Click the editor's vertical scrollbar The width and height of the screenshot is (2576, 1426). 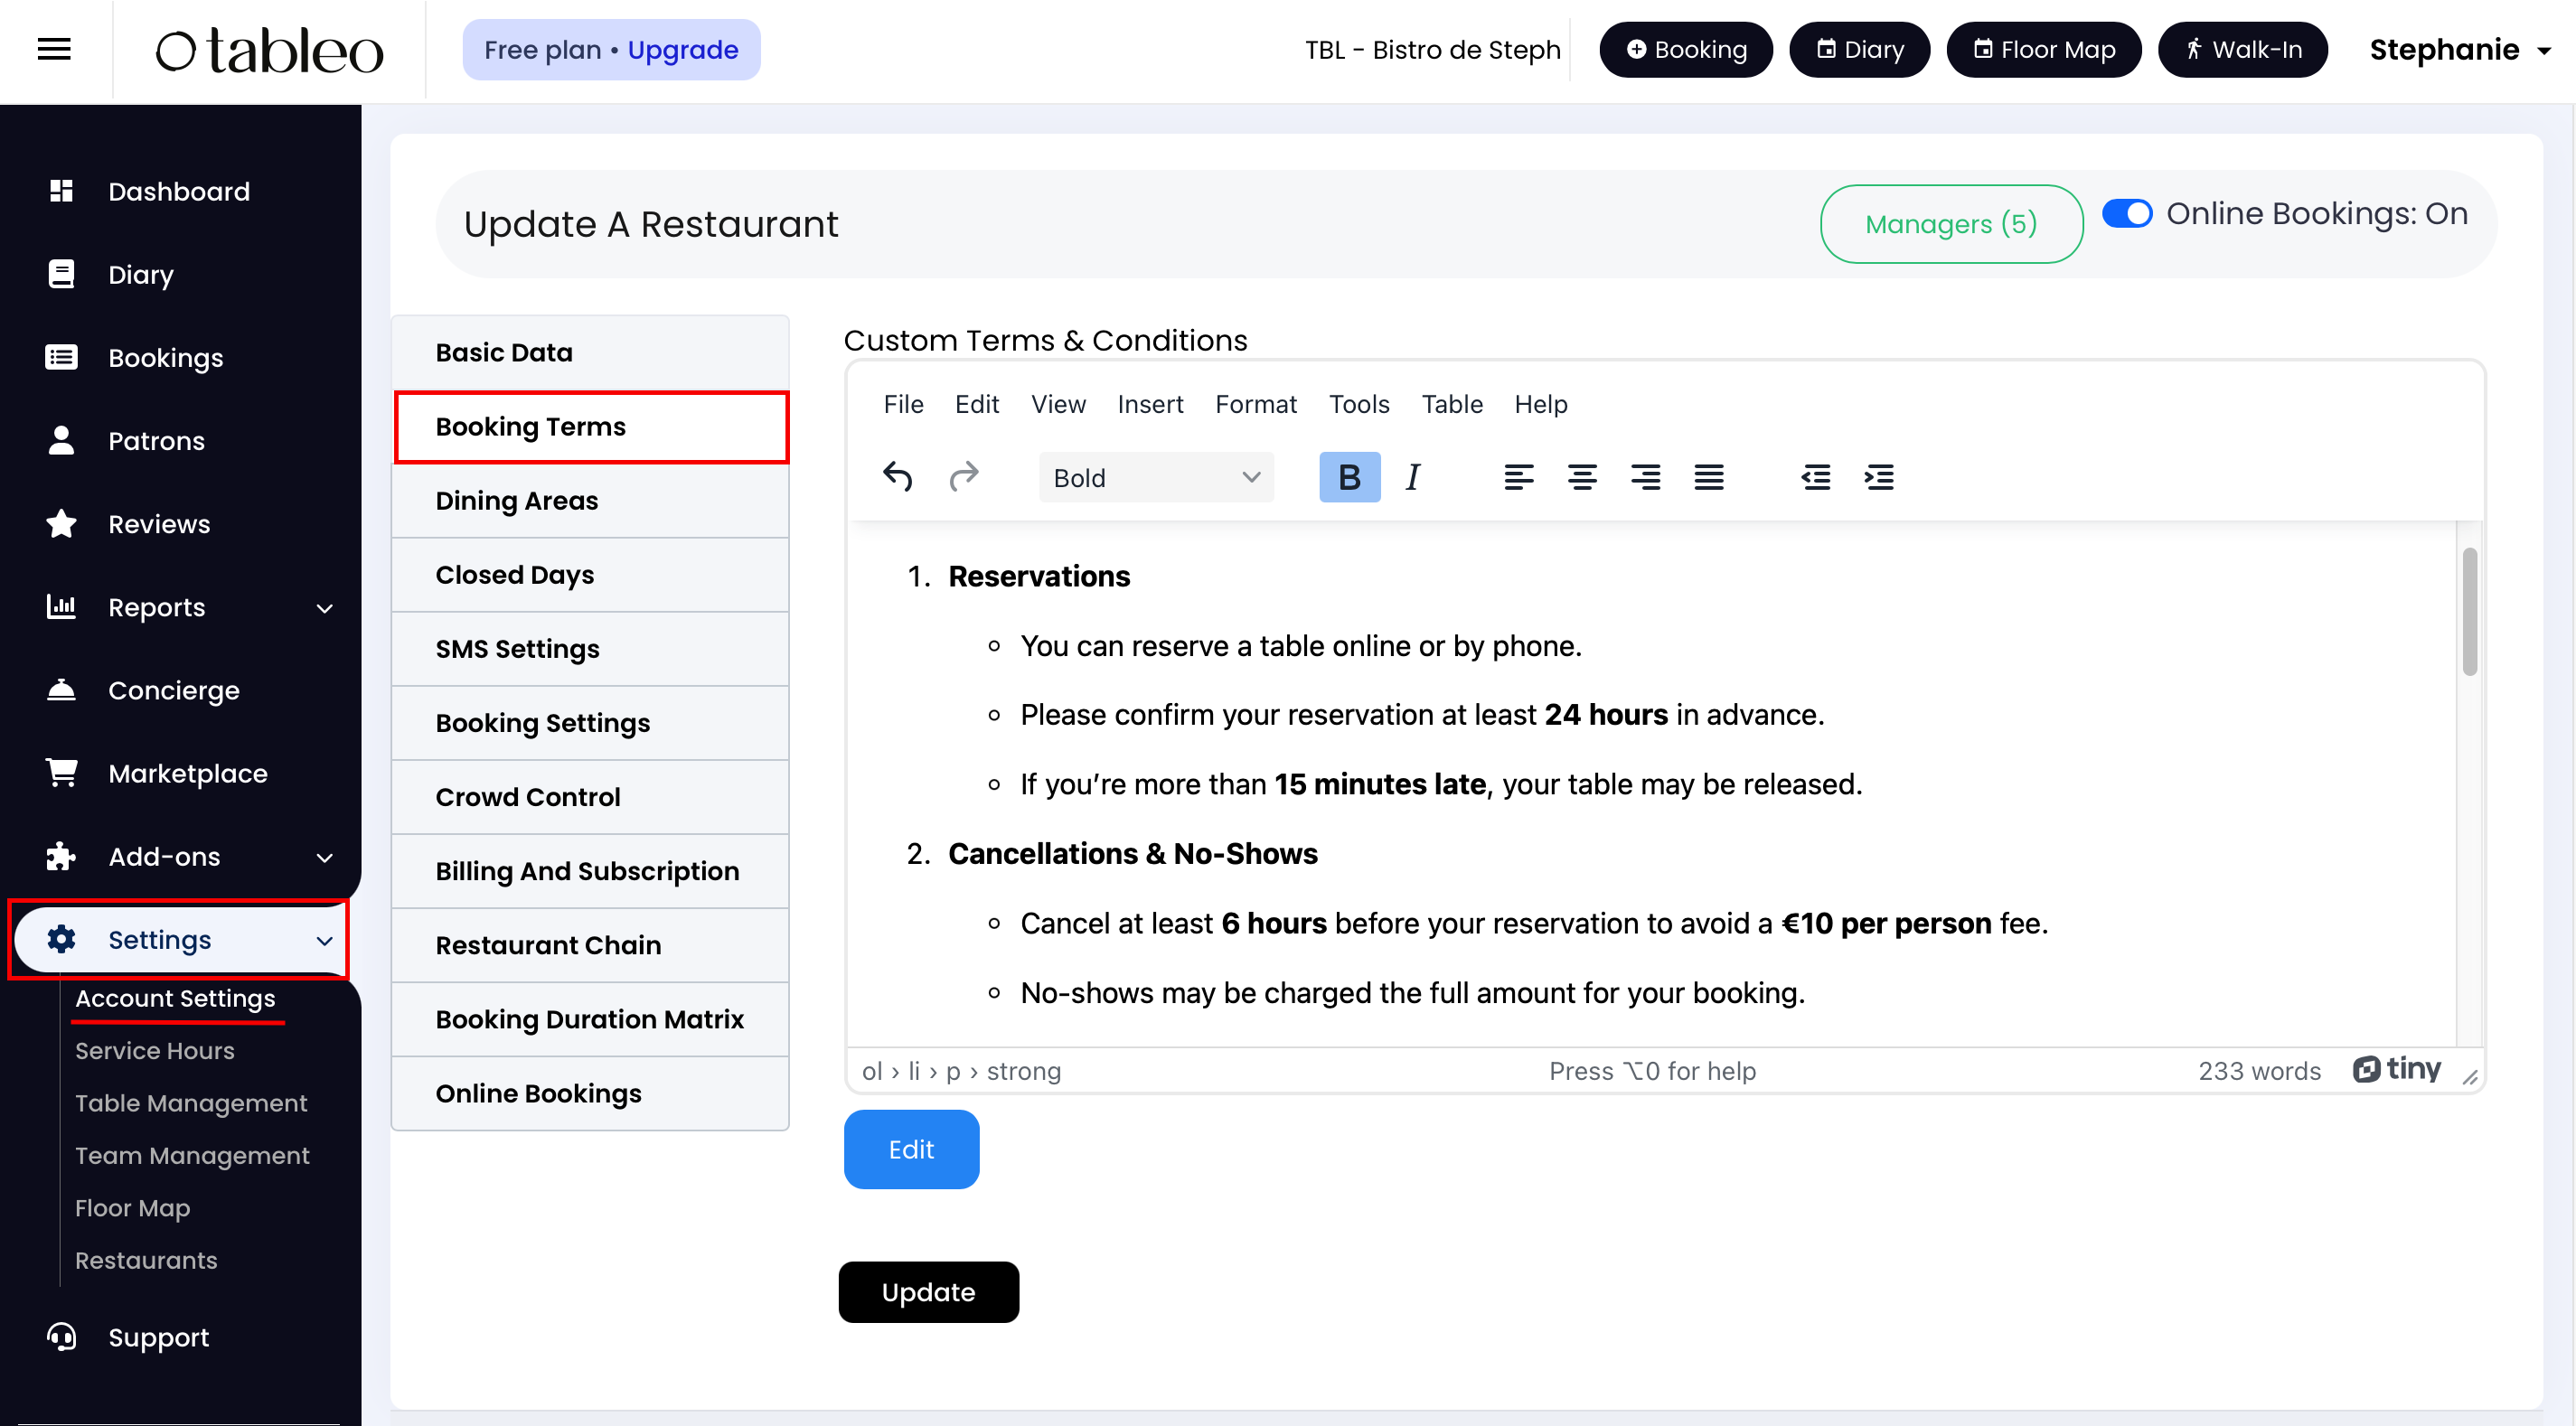point(2468,611)
